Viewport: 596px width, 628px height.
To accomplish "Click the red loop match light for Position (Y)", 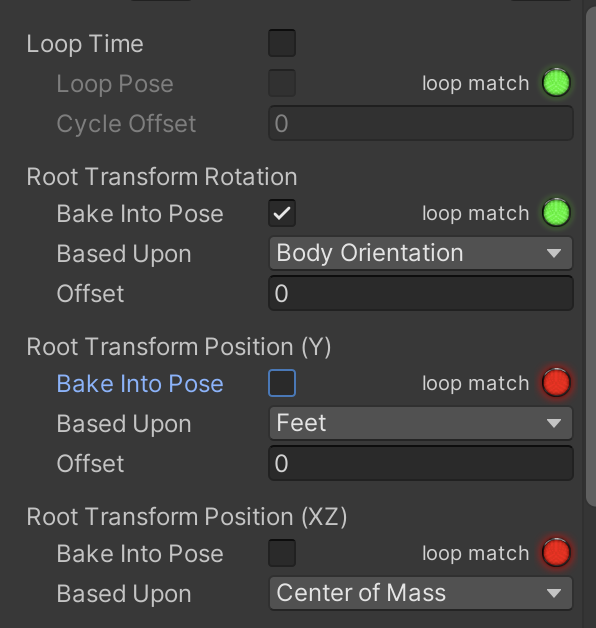I will pos(556,383).
